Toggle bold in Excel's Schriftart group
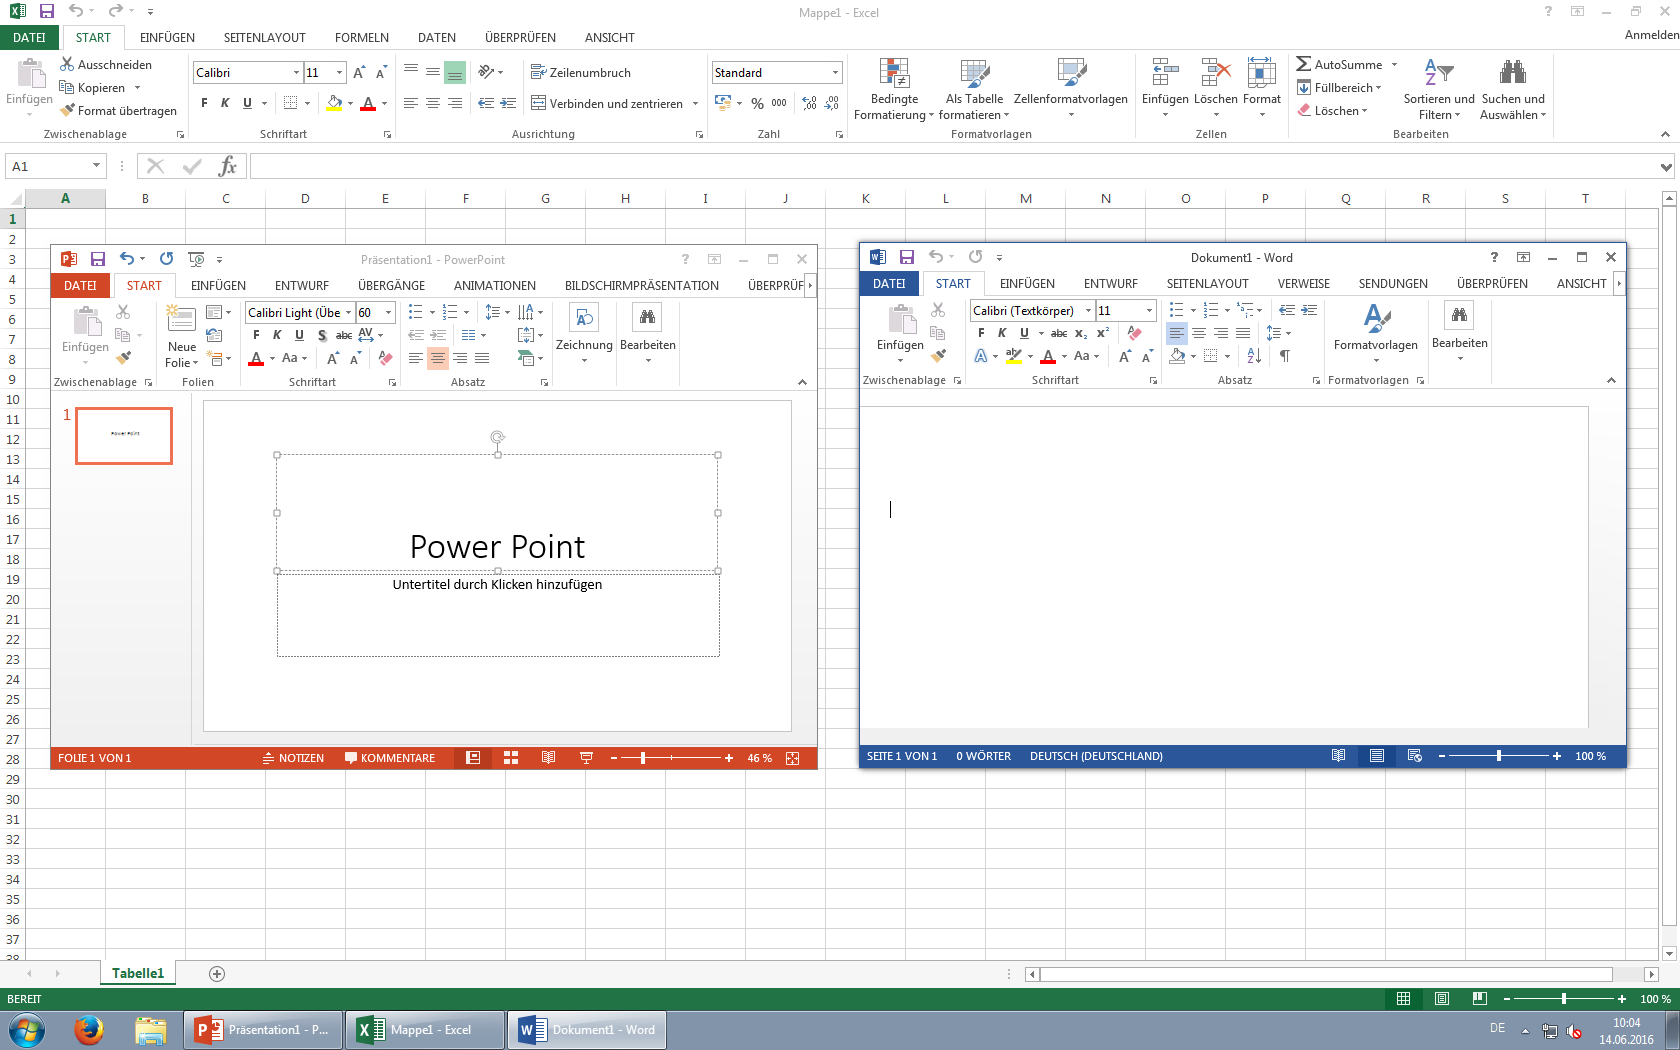The height and width of the screenshot is (1050, 1680). pos(204,103)
